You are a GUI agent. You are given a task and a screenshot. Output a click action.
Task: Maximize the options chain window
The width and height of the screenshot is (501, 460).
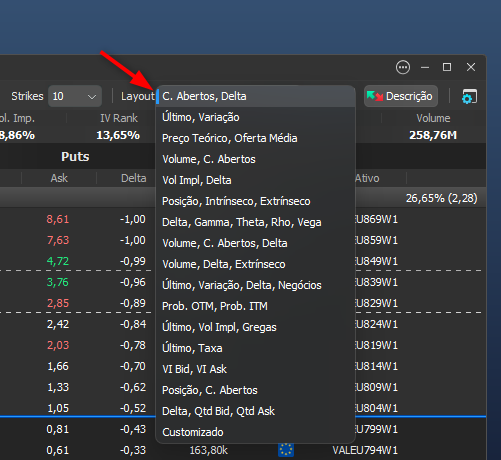(x=447, y=67)
